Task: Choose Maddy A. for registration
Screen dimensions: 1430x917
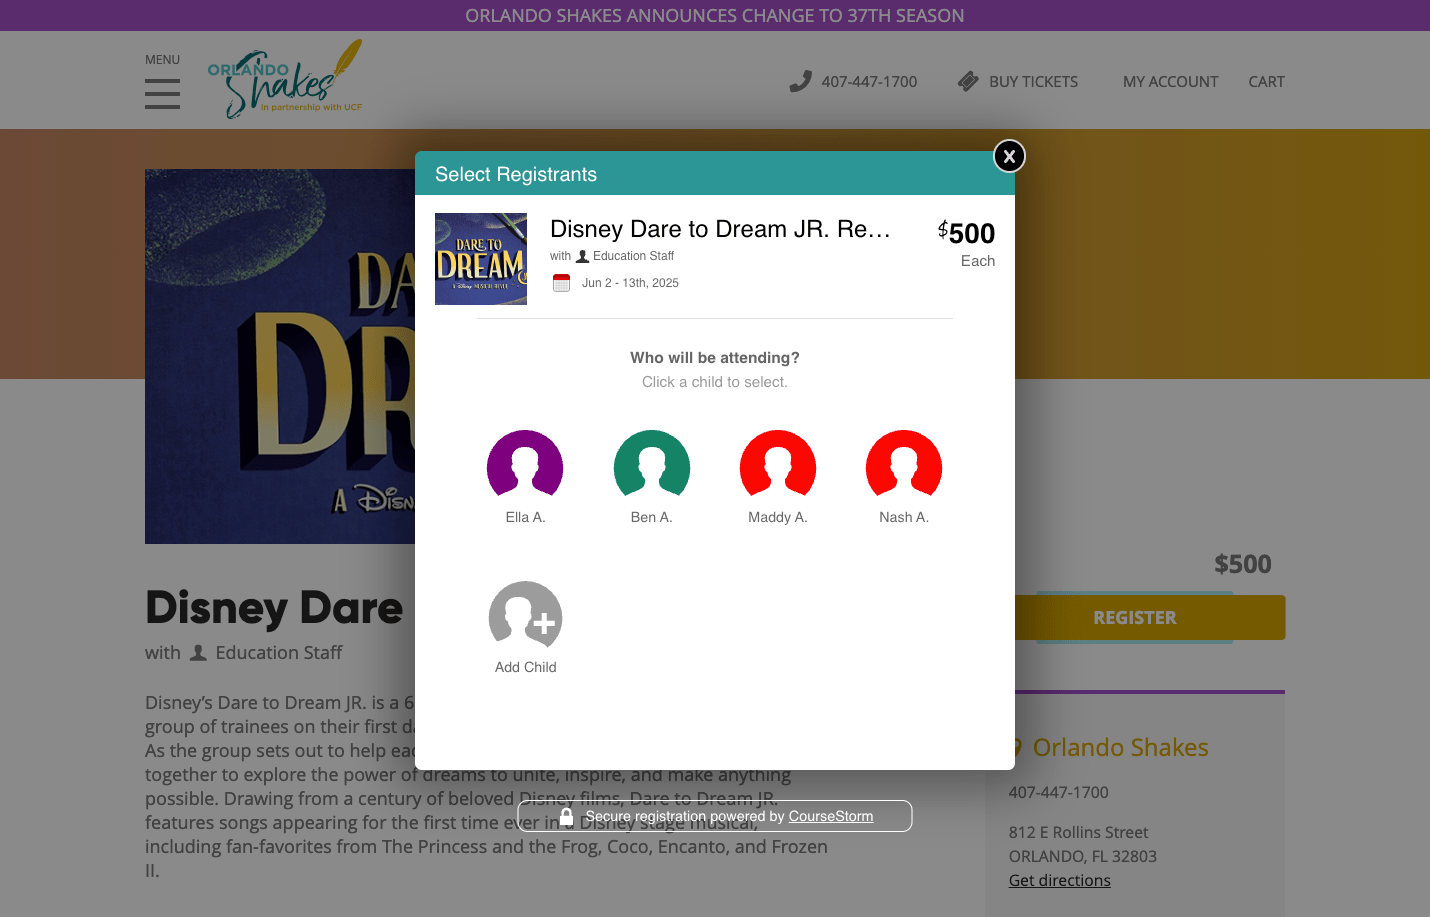Action: click(x=778, y=466)
